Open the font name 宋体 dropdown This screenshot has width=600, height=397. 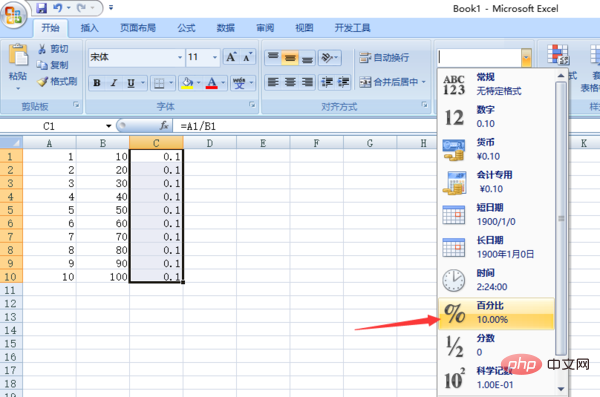180,57
